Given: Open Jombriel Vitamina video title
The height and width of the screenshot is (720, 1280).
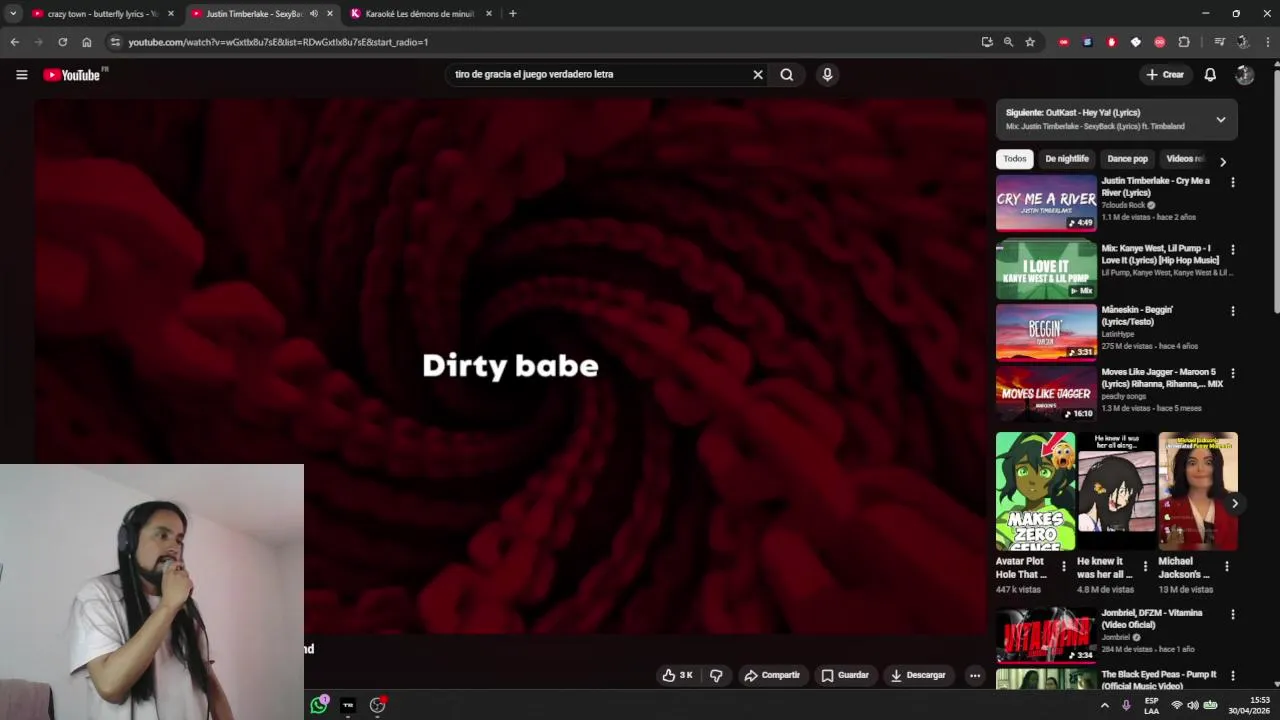Looking at the screenshot, I should 1152,619.
